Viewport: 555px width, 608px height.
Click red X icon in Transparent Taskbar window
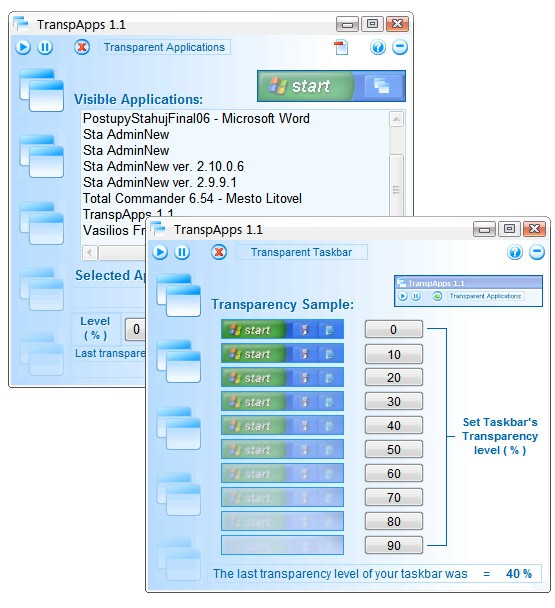[219, 252]
